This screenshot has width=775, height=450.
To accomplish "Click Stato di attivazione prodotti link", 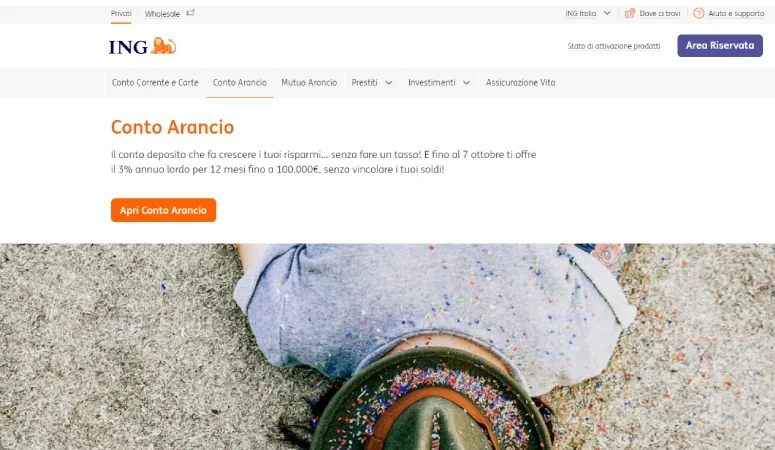I will pyautogui.click(x=614, y=46).
